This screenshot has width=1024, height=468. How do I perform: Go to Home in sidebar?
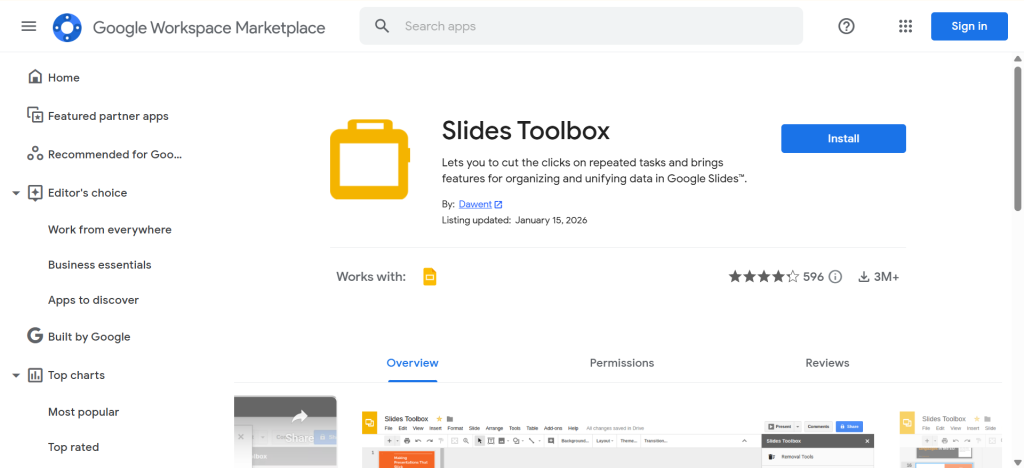[64, 78]
